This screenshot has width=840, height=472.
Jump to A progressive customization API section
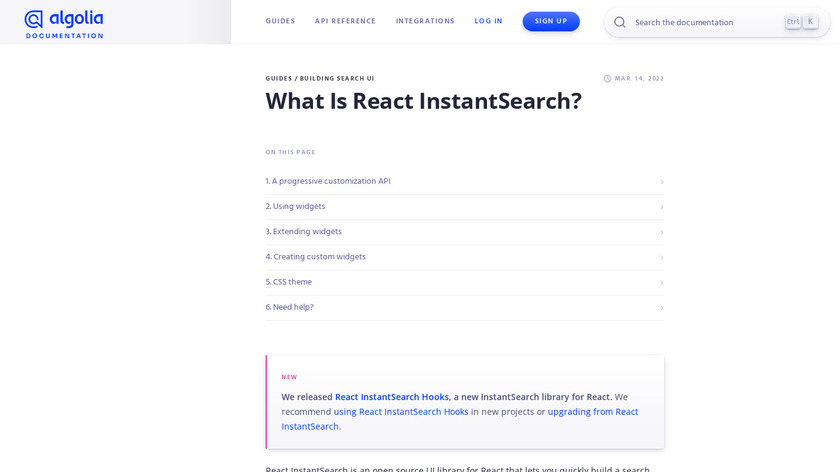[x=464, y=181]
